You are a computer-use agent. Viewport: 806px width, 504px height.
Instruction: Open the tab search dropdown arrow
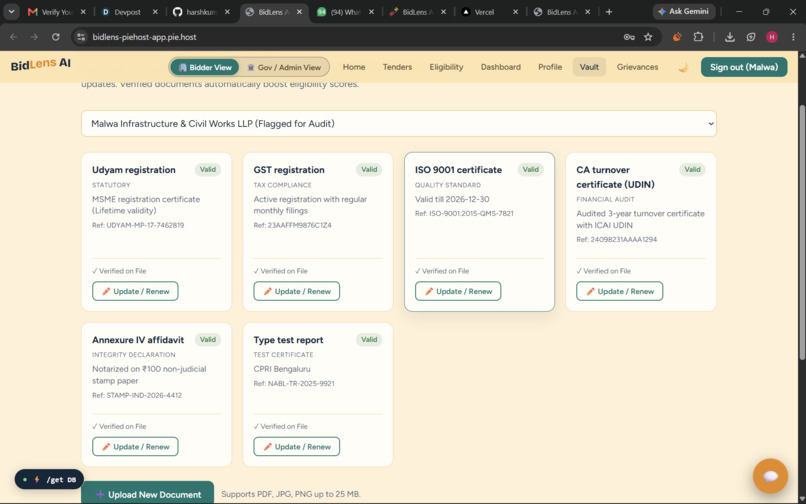pyautogui.click(x=11, y=11)
